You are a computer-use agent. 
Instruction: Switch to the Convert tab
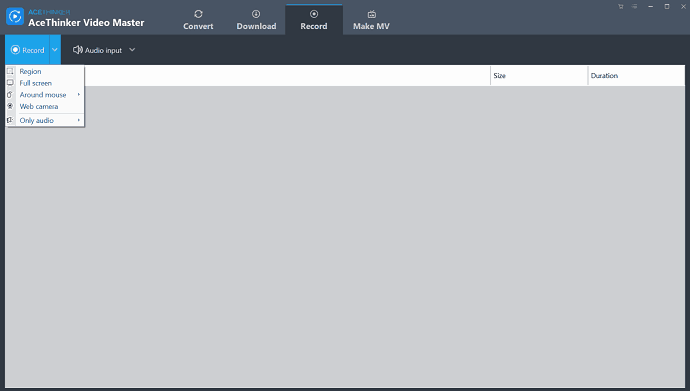(x=198, y=20)
